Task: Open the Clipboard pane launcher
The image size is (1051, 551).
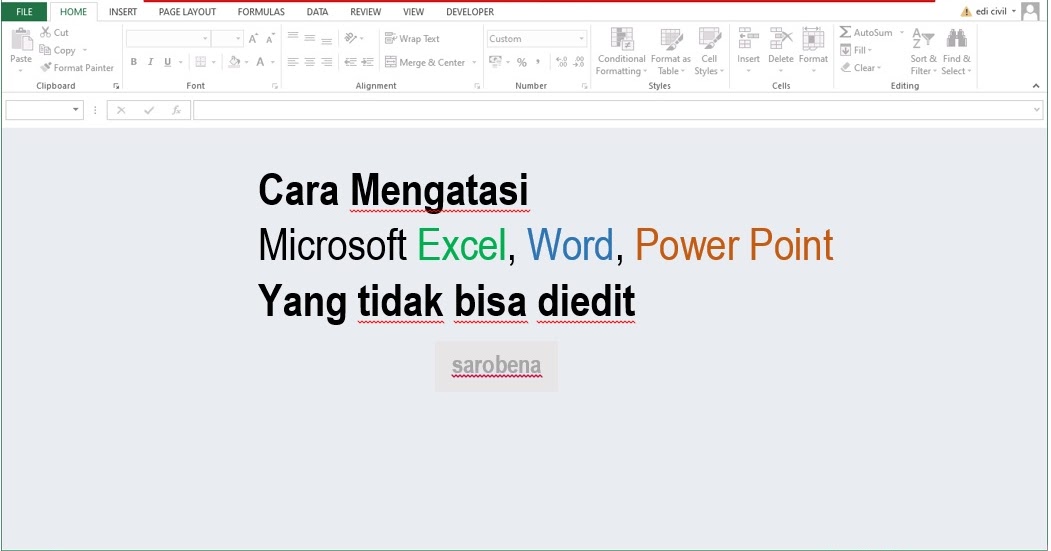Action: point(116,86)
